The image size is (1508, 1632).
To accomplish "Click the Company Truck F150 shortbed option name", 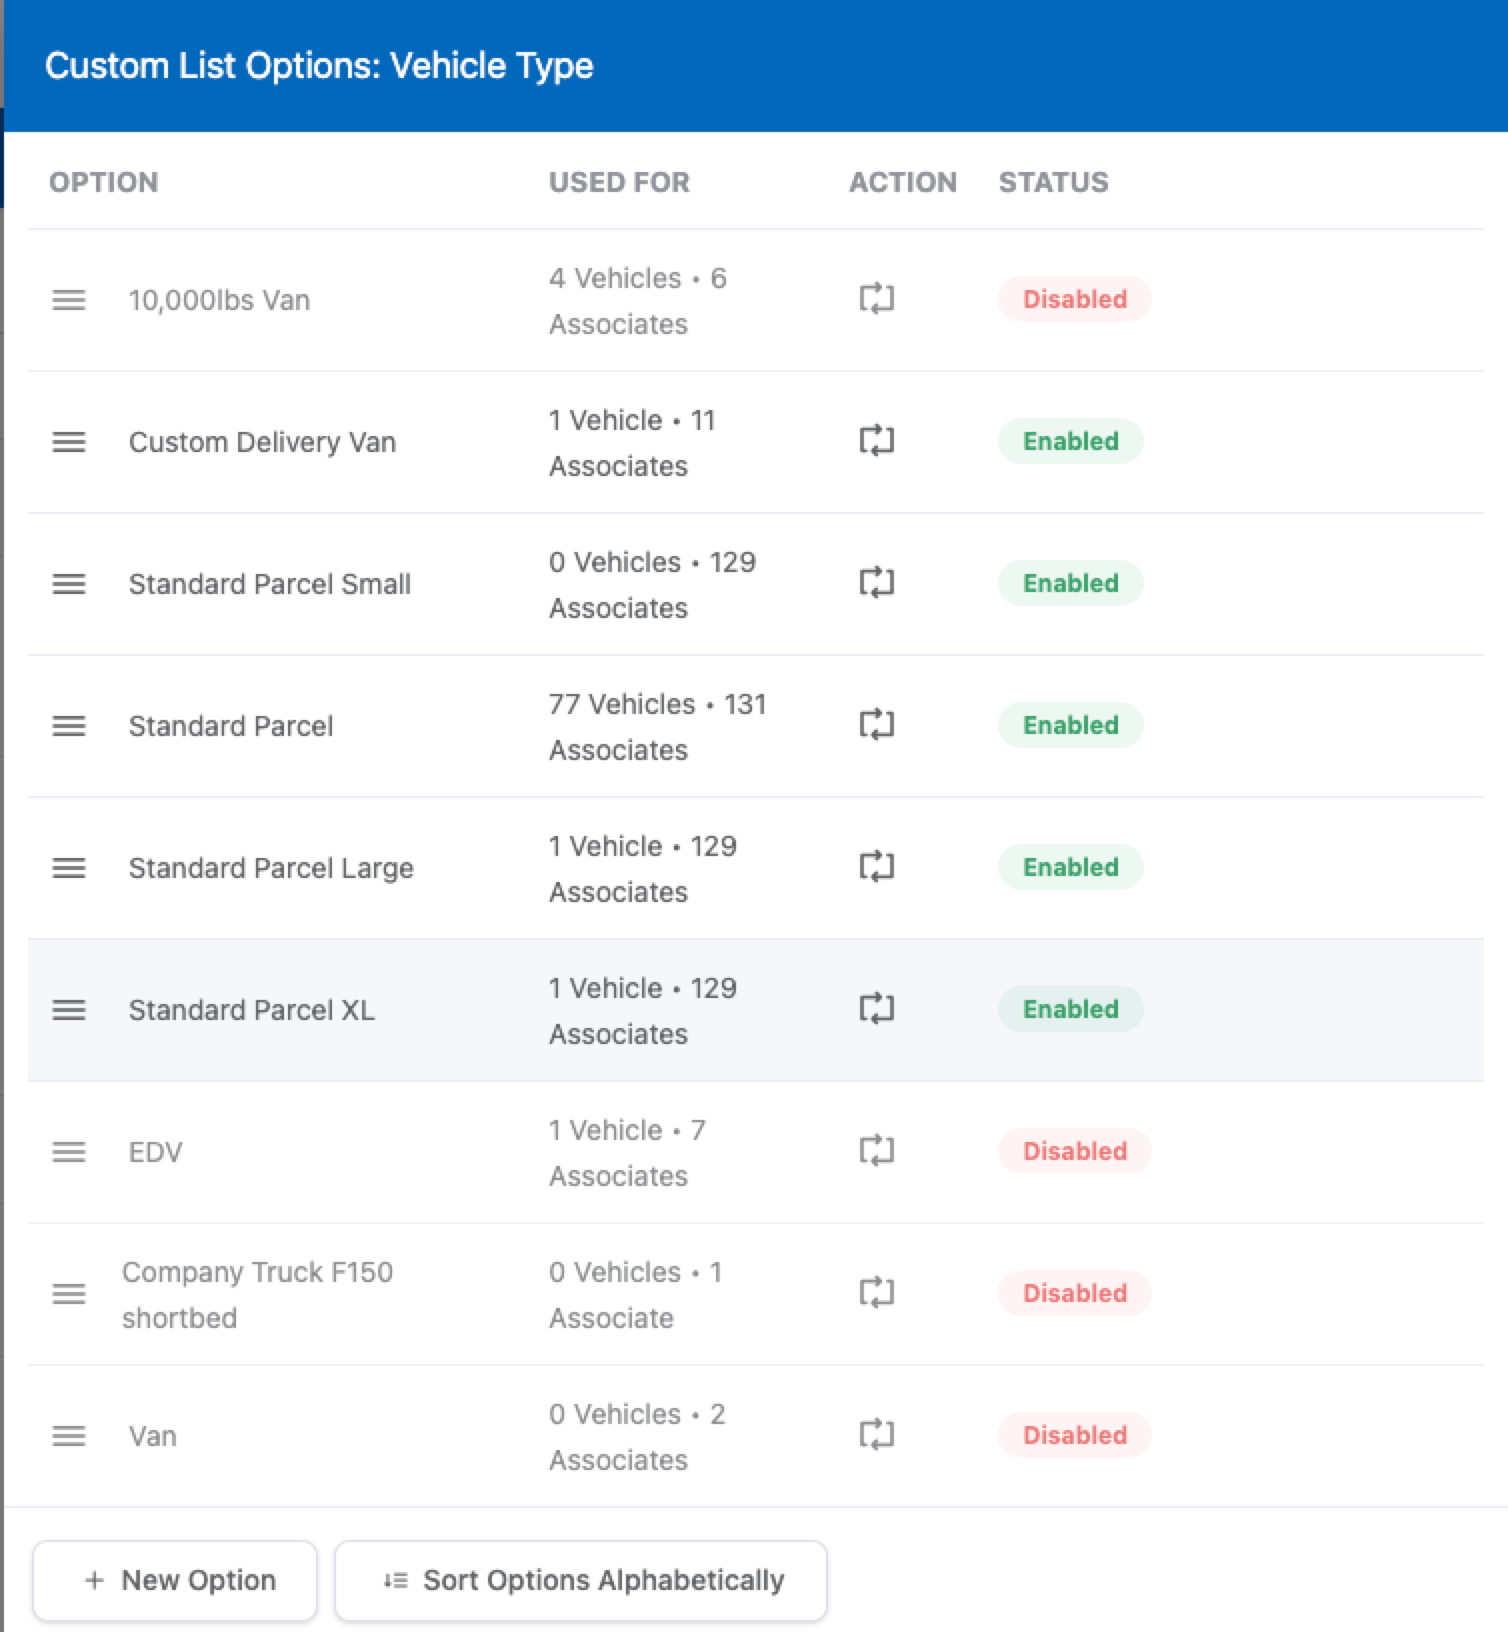I will coord(257,1294).
